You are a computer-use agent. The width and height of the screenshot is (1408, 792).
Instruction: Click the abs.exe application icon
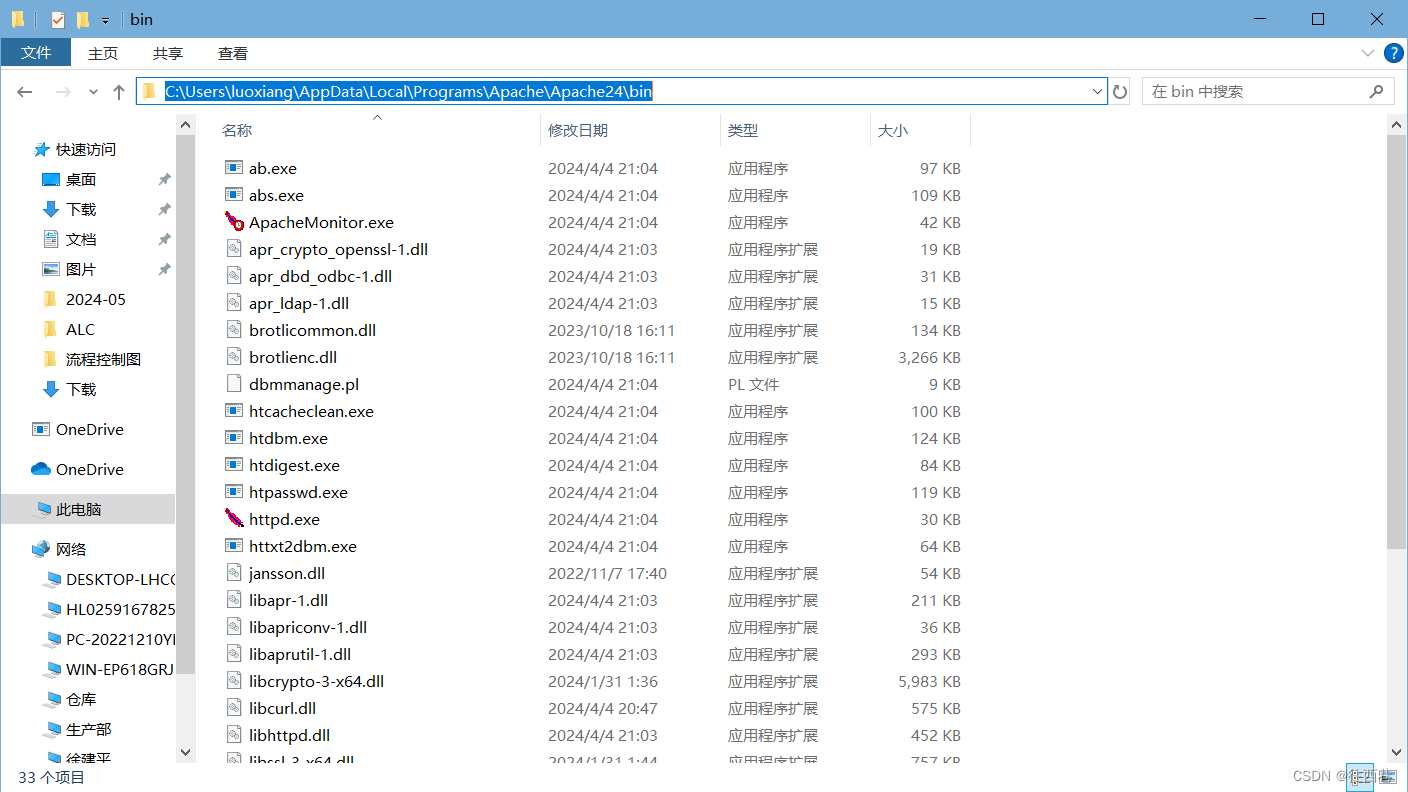[x=234, y=195]
